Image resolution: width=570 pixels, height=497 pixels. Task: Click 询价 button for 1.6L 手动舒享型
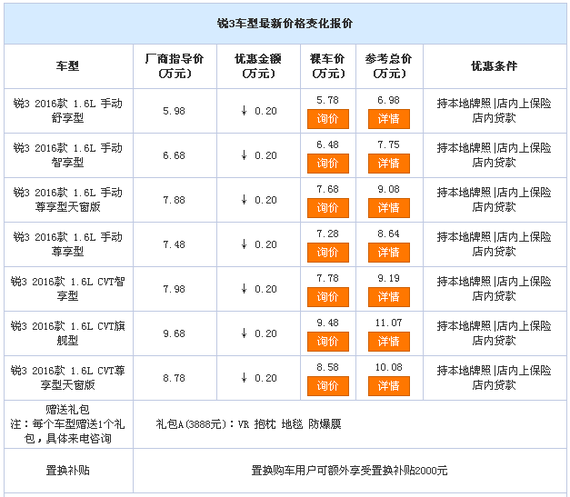click(328, 119)
